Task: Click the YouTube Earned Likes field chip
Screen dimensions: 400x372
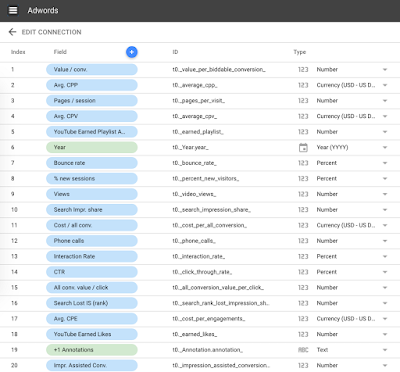Action: (x=92, y=334)
